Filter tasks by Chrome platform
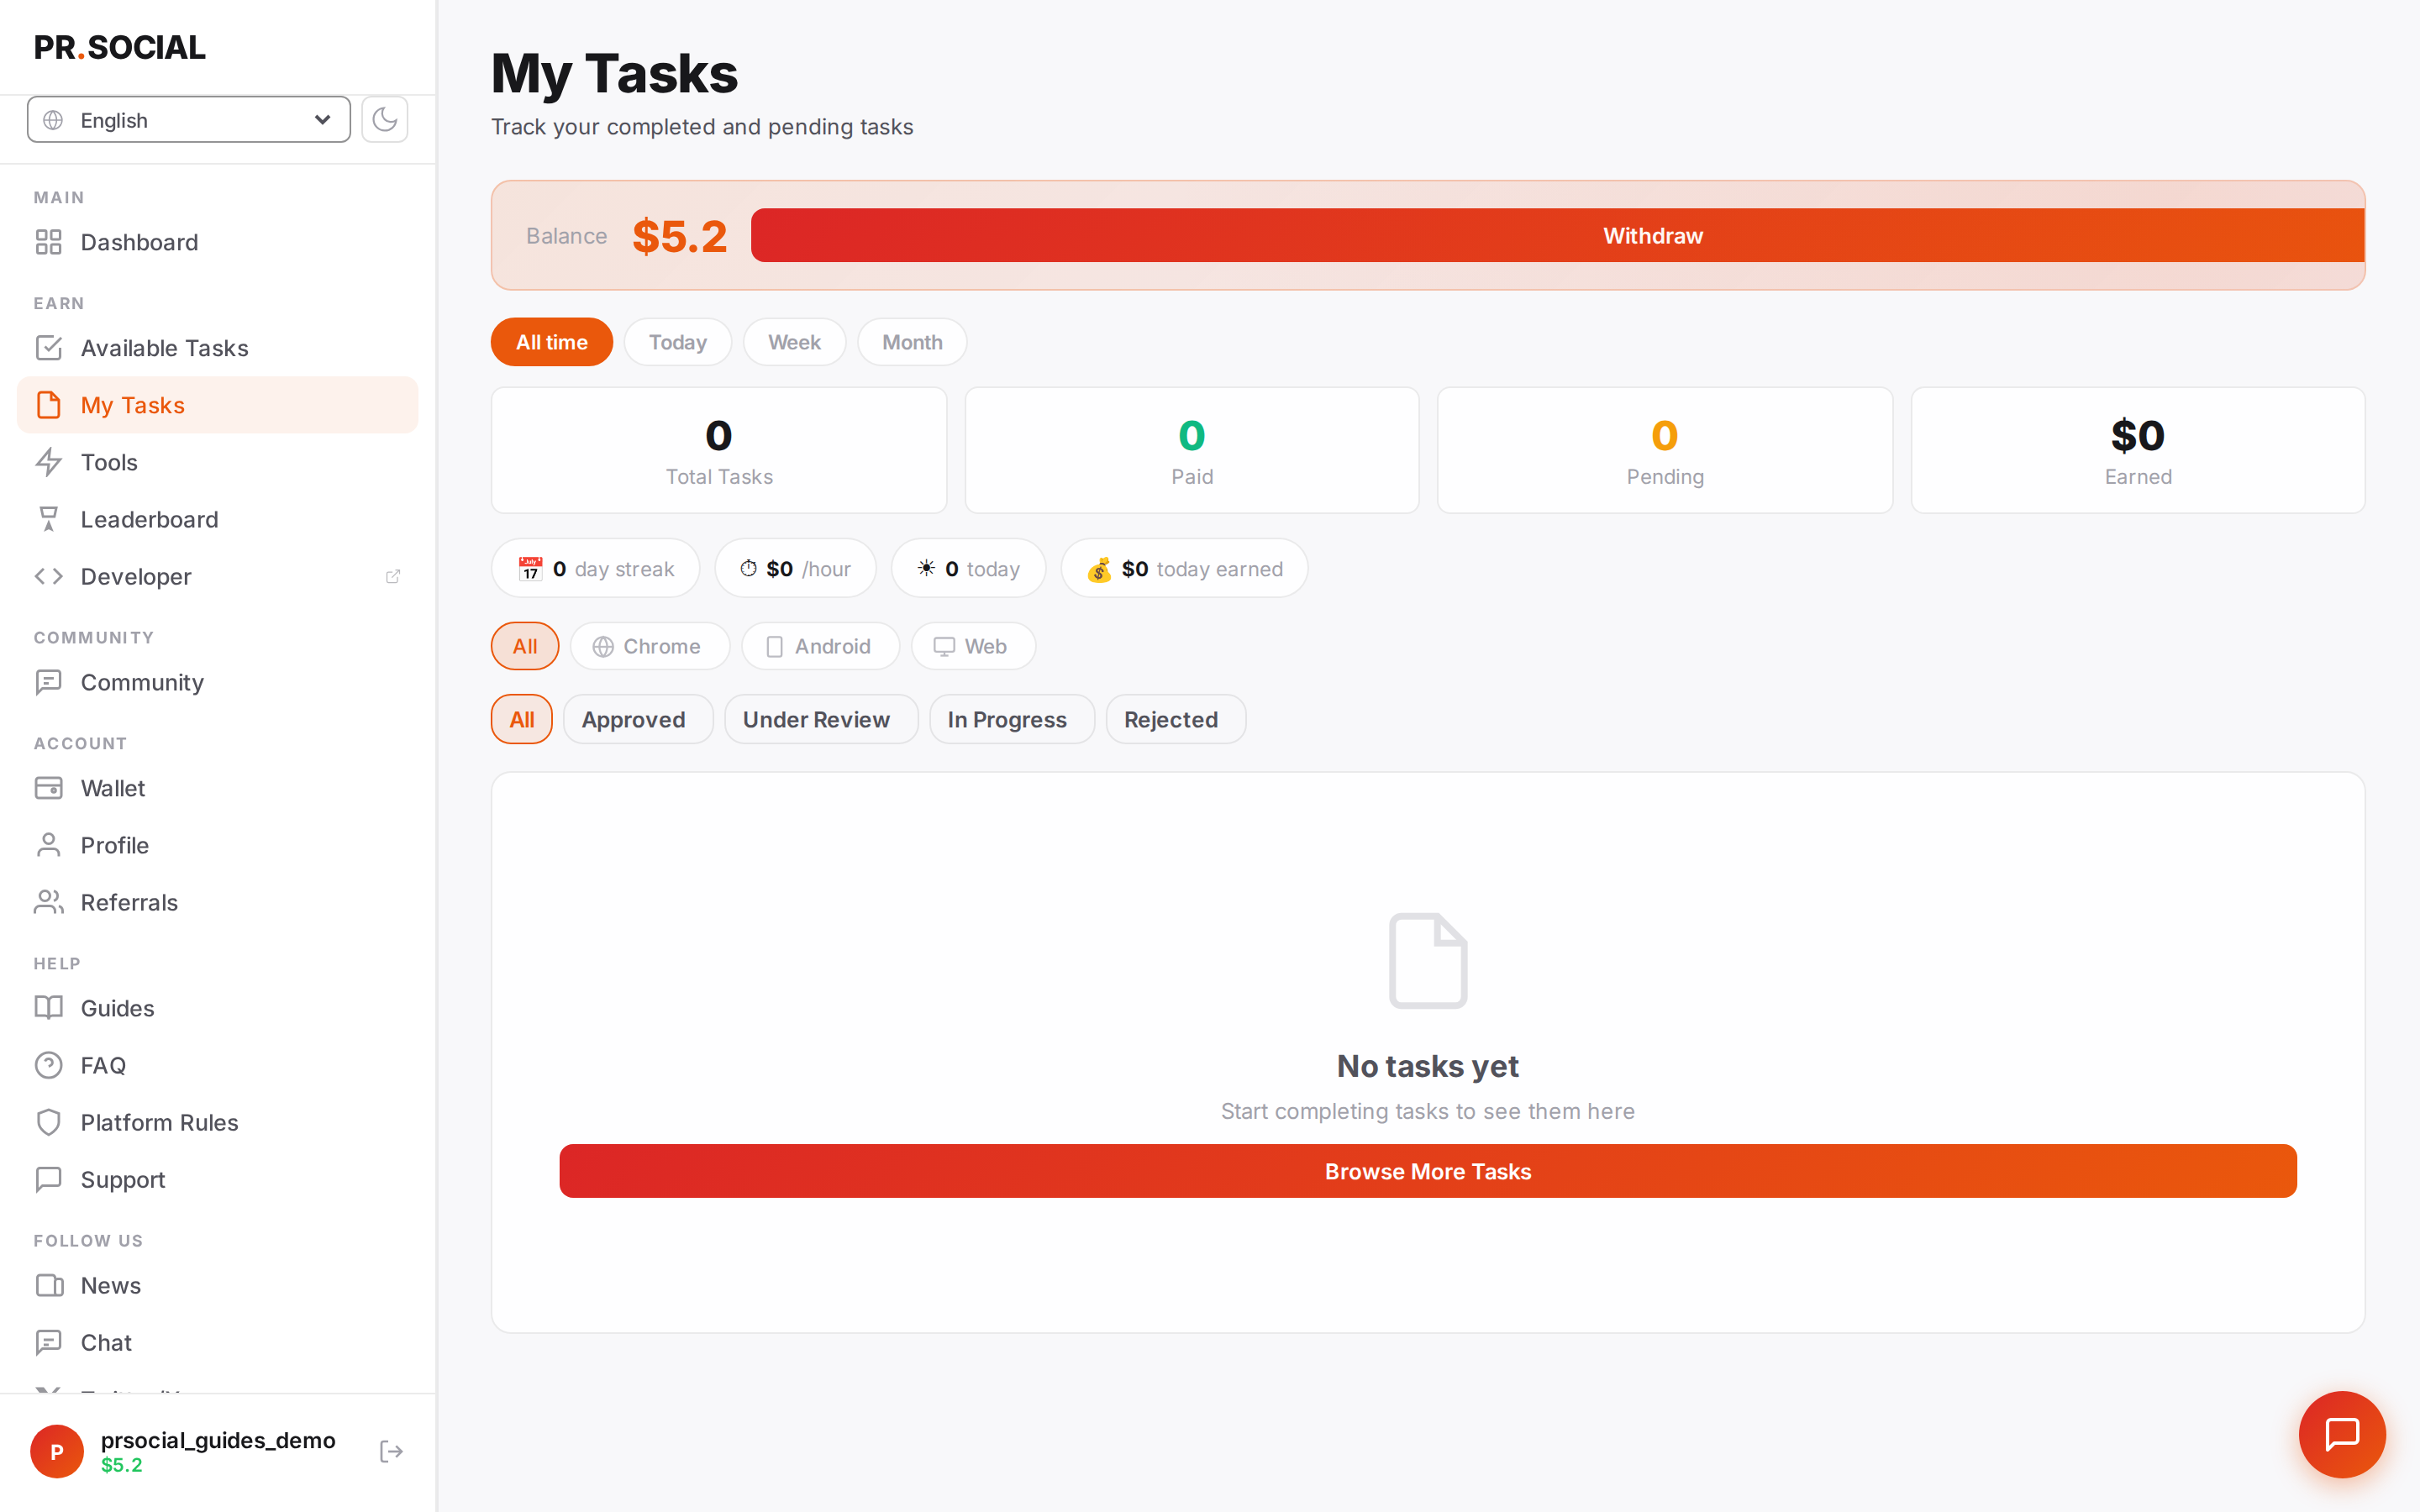This screenshot has width=2420, height=1512. (649, 646)
